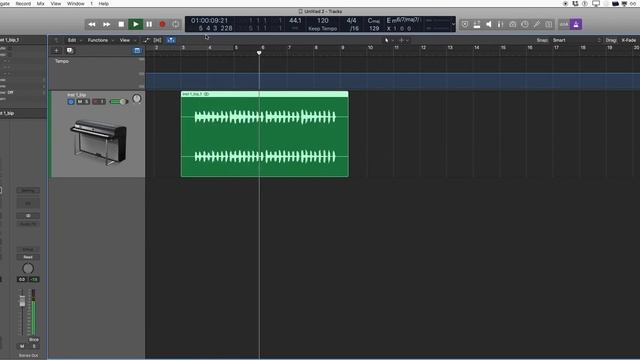Click the 120 tempo value in the LCD
Viewport: 640px width, 360px height.
322,20
